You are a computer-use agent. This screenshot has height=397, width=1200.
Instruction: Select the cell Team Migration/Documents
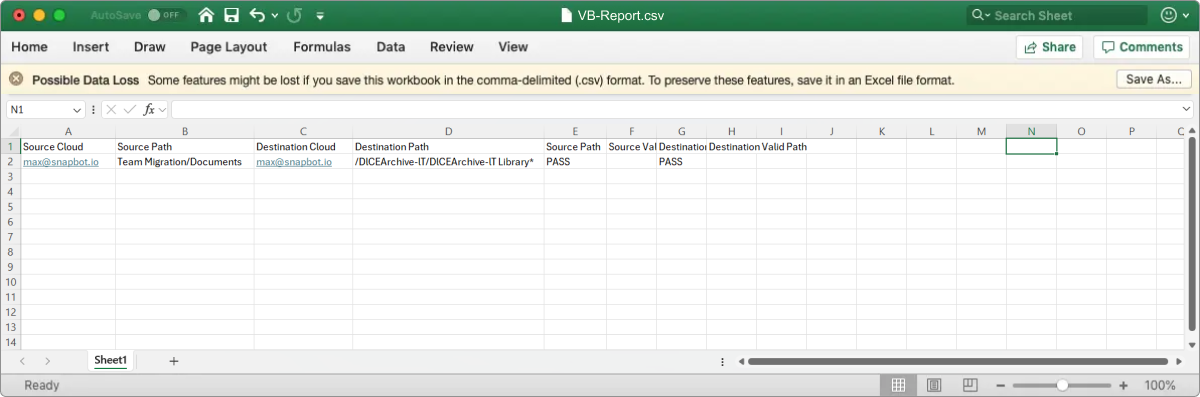184,161
